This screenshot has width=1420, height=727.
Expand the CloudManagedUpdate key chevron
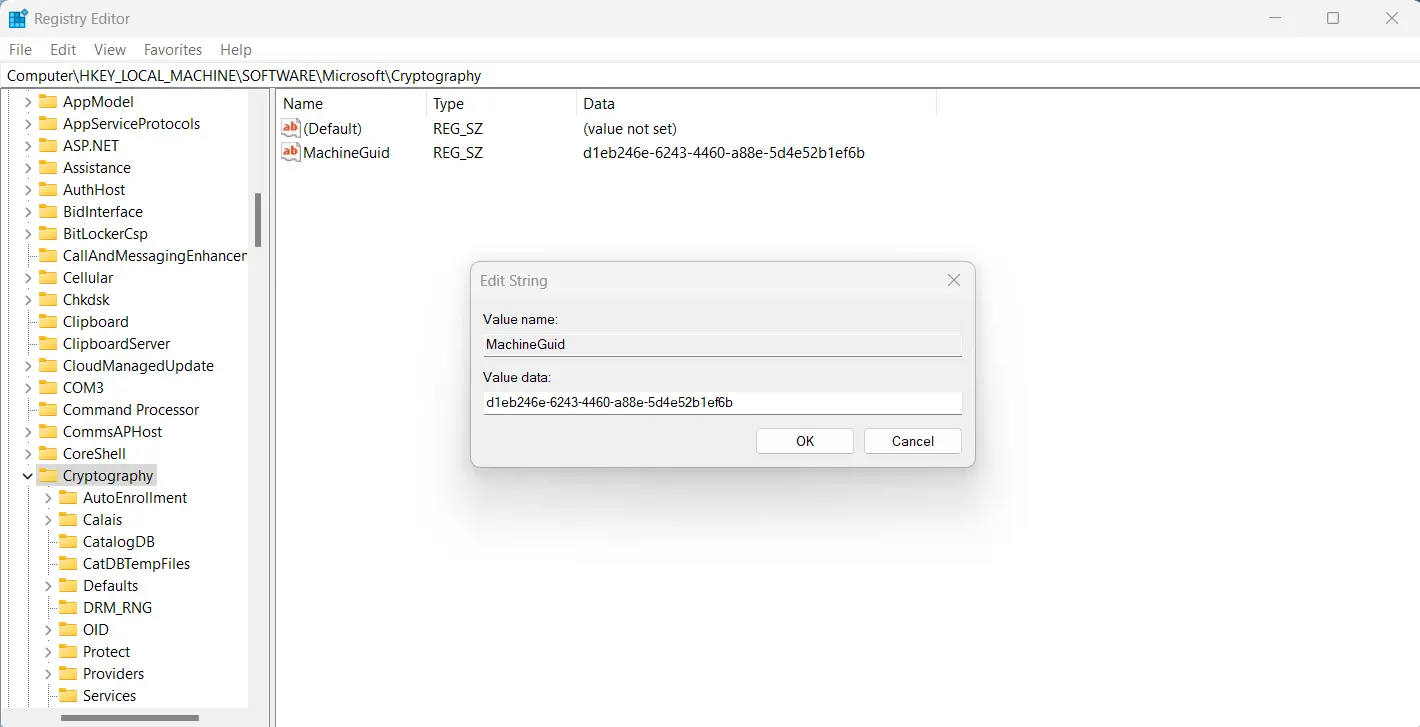click(28, 365)
